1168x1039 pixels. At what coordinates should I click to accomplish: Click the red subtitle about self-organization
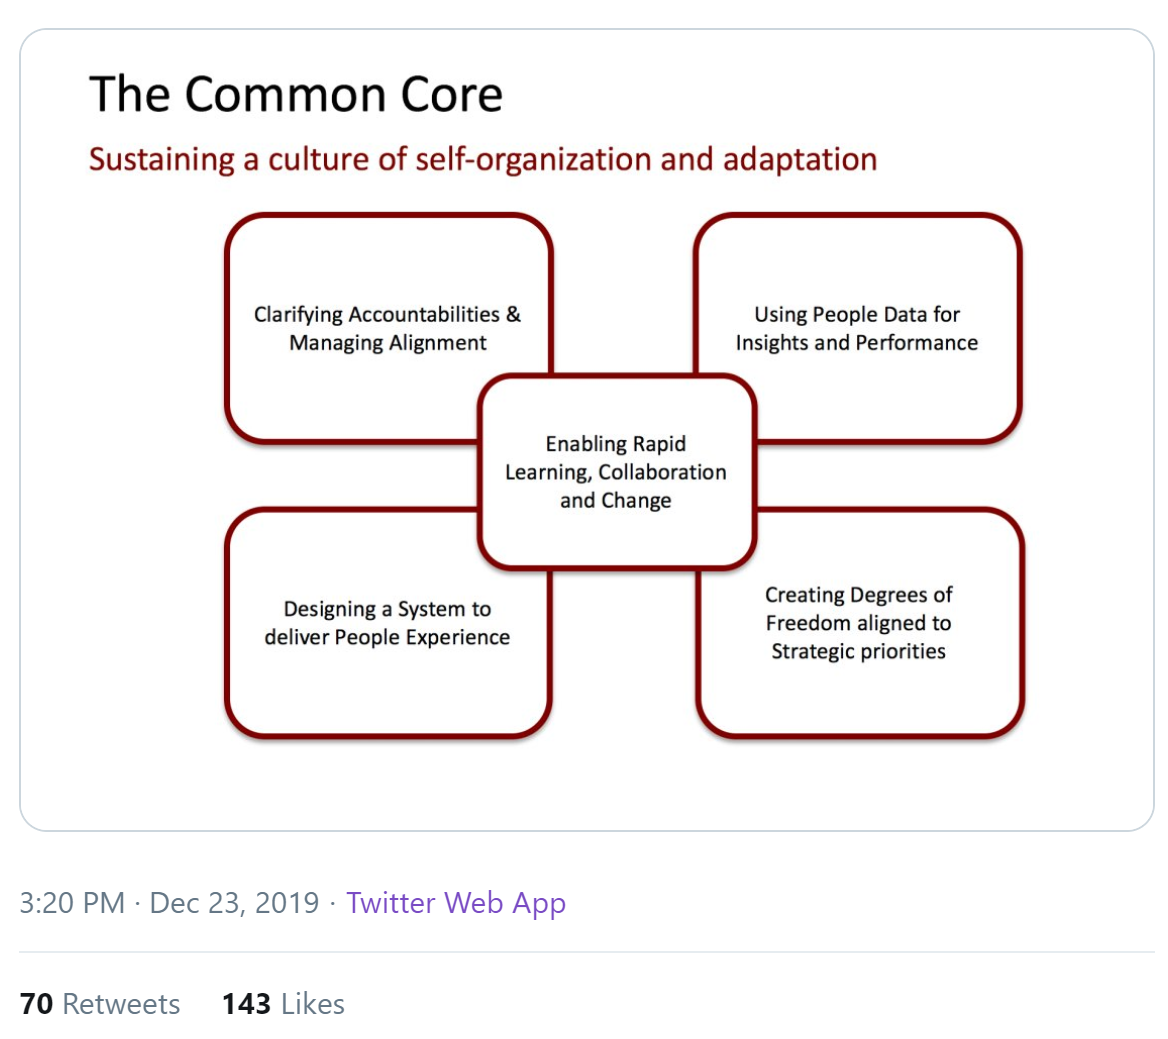click(x=483, y=159)
